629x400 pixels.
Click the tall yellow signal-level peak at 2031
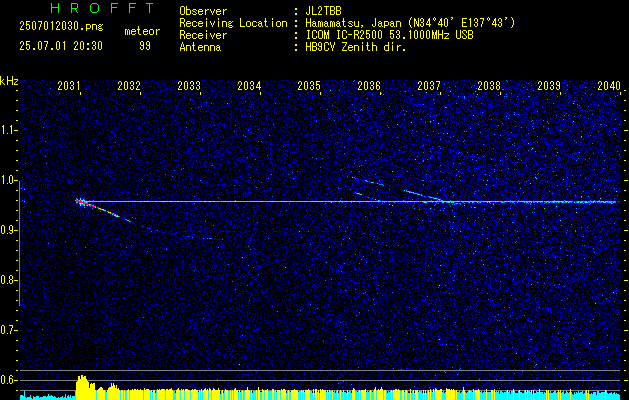point(82,387)
